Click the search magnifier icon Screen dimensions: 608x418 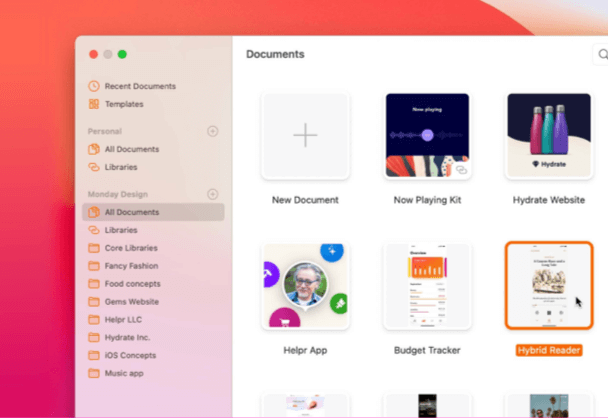(x=602, y=55)
